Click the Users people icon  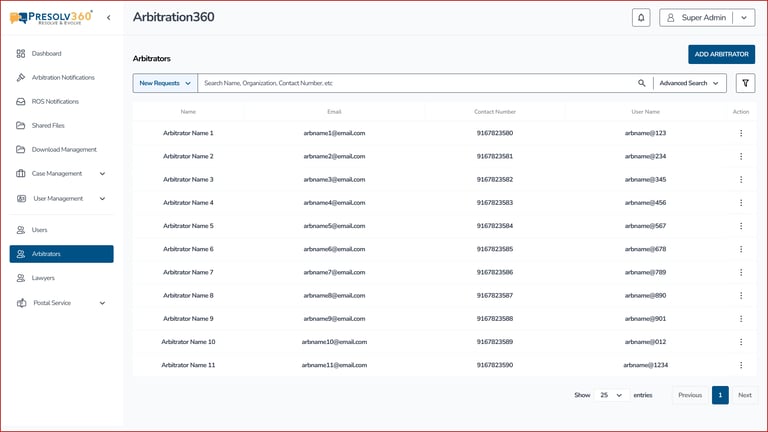pyautogui.click(x=21, y=230)
